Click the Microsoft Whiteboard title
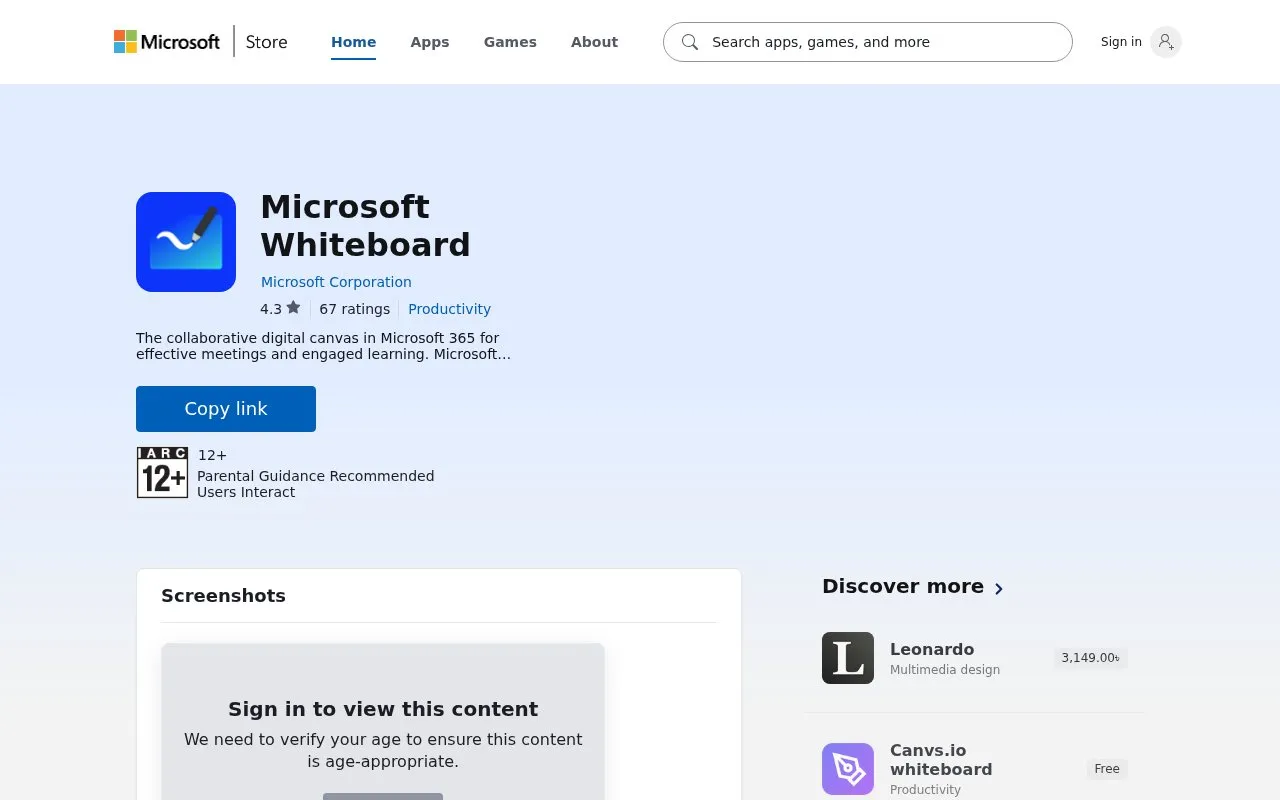1280x800 pixels. 365,226
